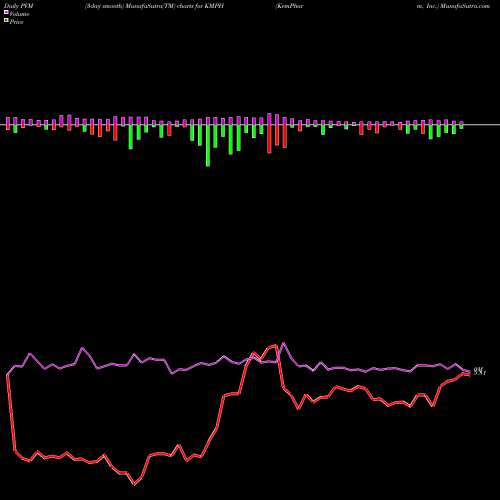The width and height of the screenshot is (500, 500).
Task: Click the lowest point of the red price line
Action: pyautogui.click(x=135, y=484)
